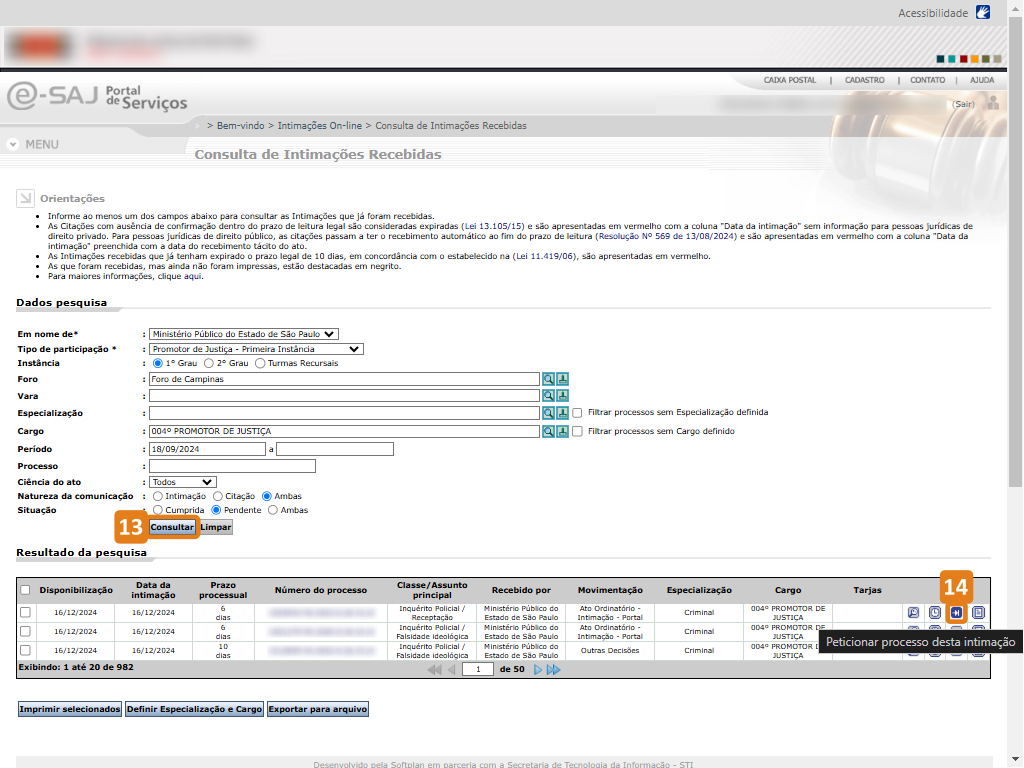This screenshot has width=1024, height=768.
Task: Click Exportar para arquivo button
Action: pos(317,709)
